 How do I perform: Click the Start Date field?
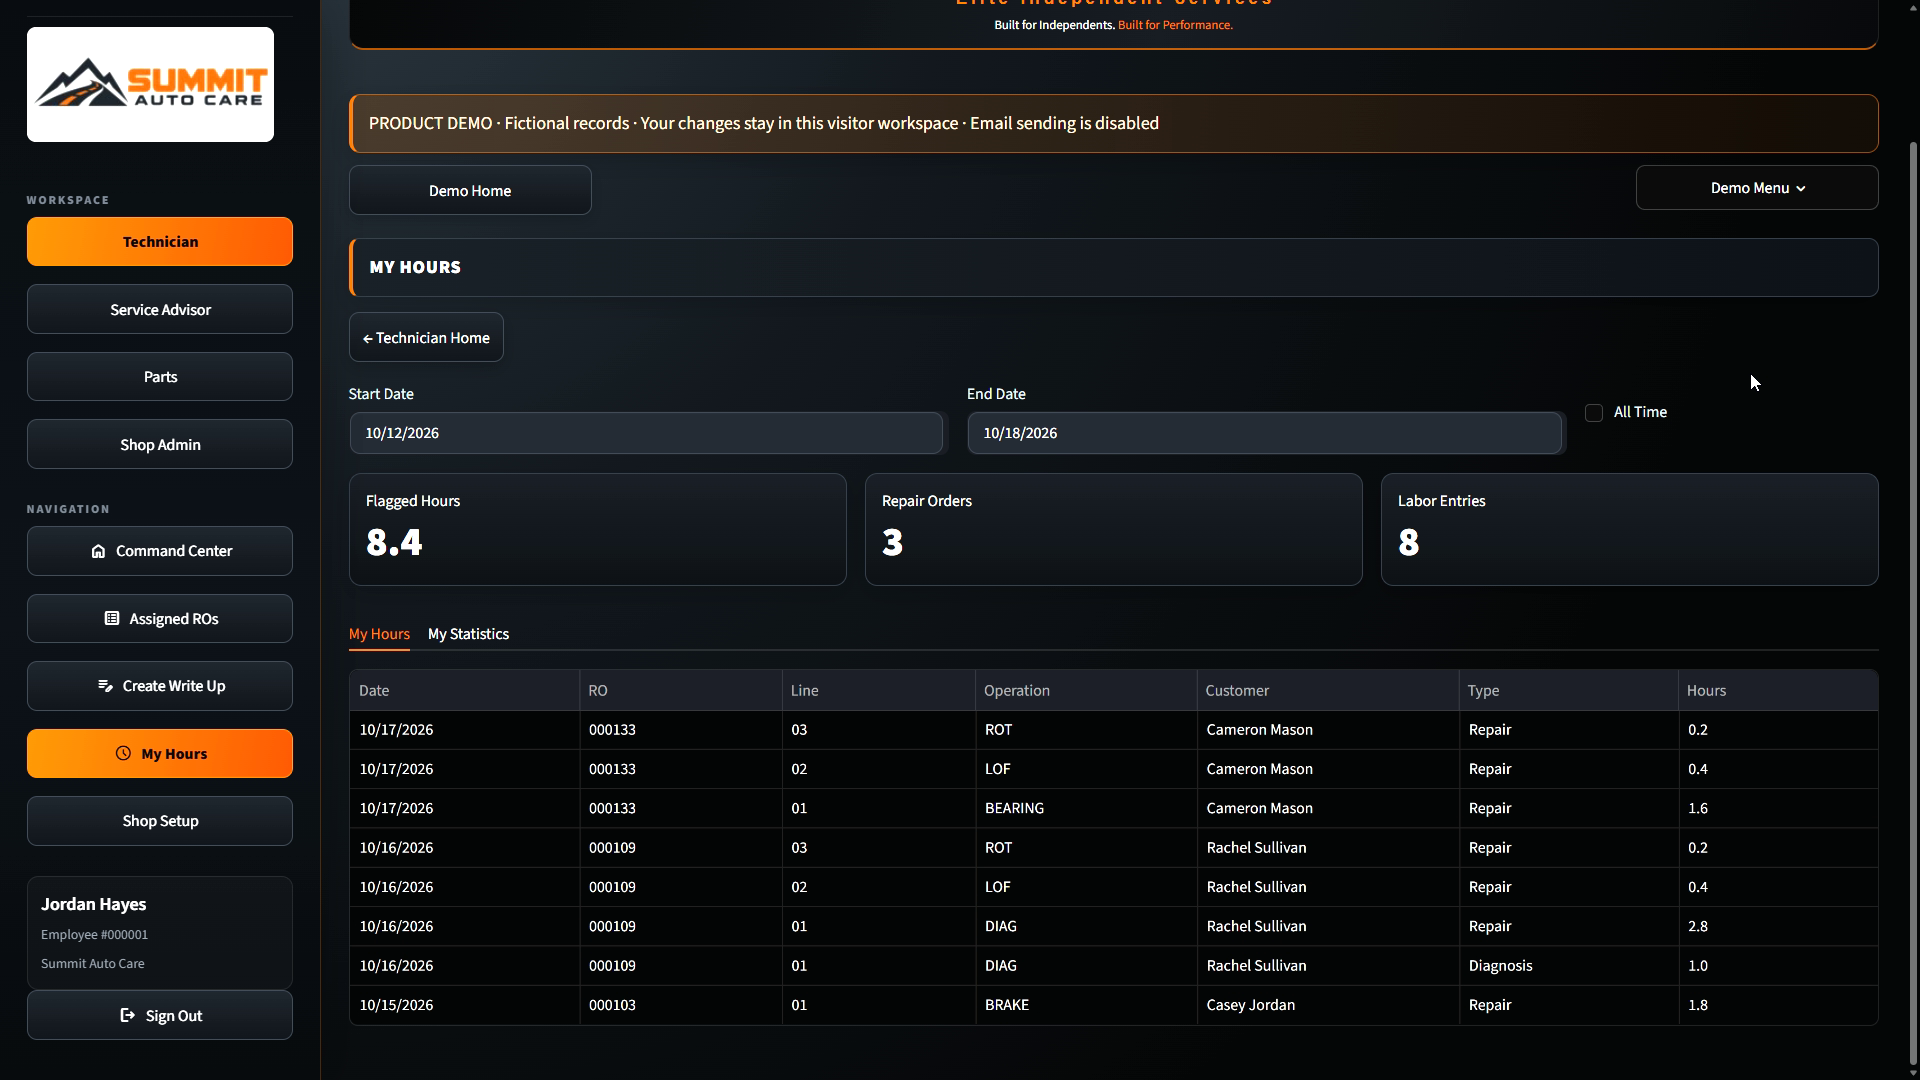pos(646,433)
